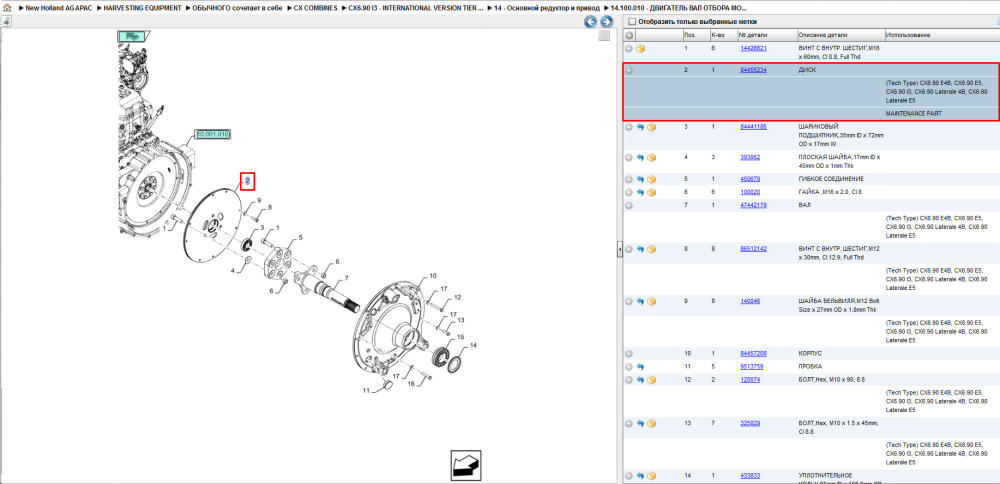This screenshot has width=1000, height=484.
Task: Click blue arrow icon for part 393062
Action: click(641, 157)
